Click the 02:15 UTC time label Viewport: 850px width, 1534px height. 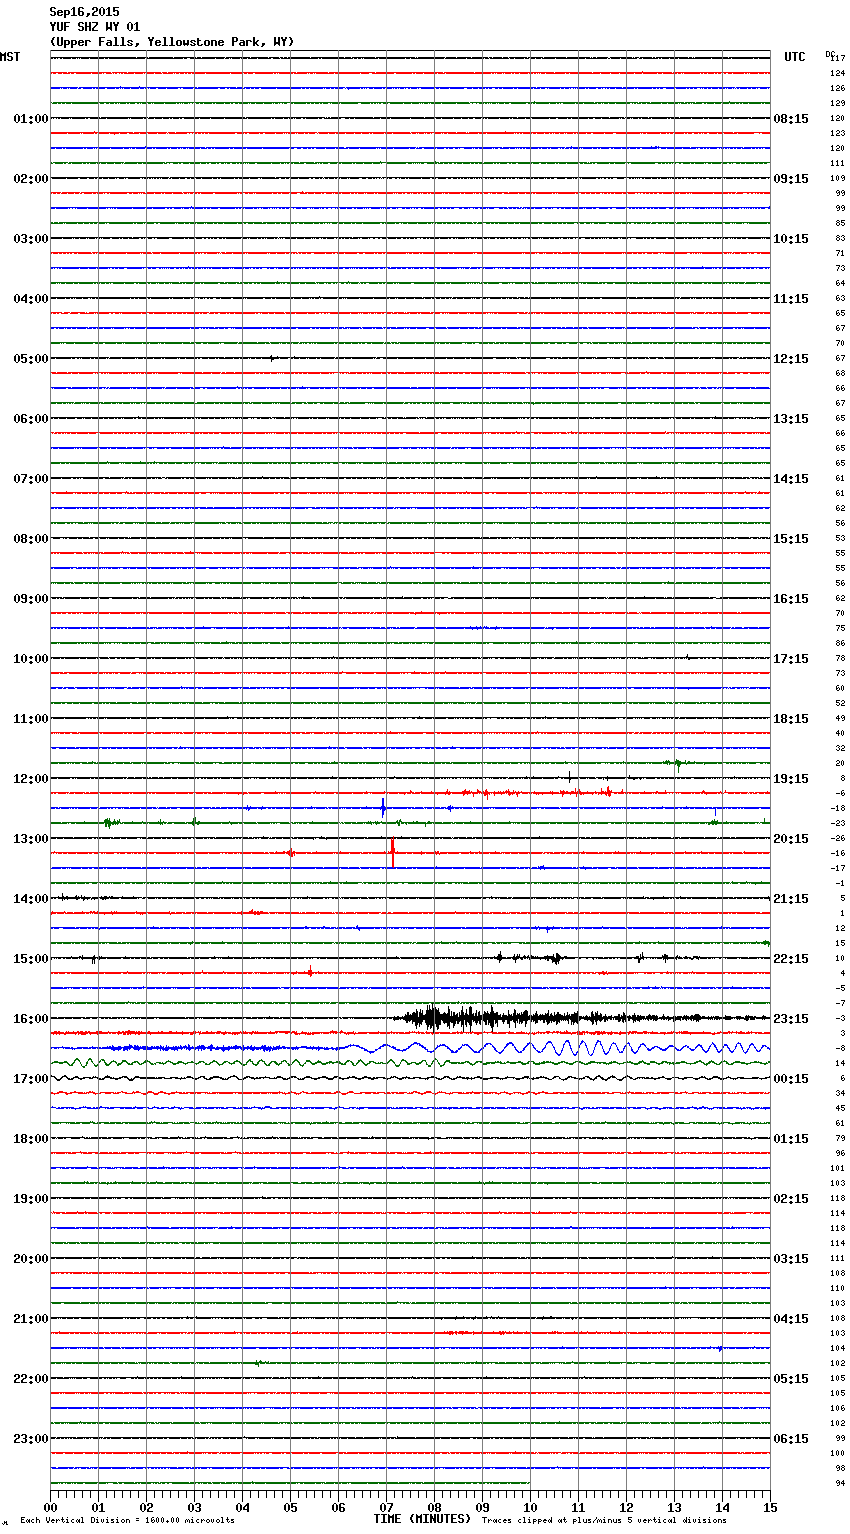coord(791,1199)
